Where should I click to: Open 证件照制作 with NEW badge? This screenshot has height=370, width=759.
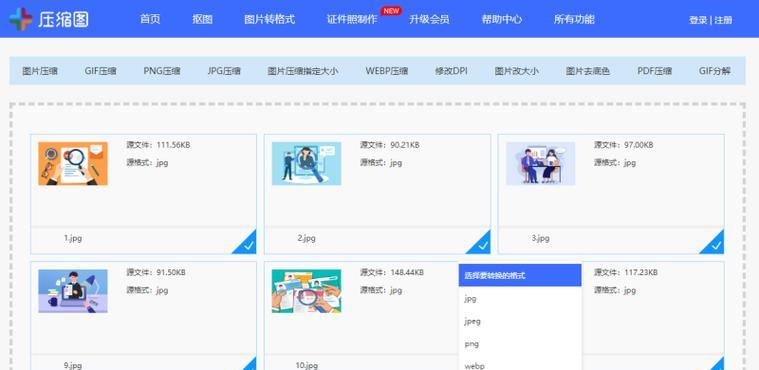[x=352, y=19]
